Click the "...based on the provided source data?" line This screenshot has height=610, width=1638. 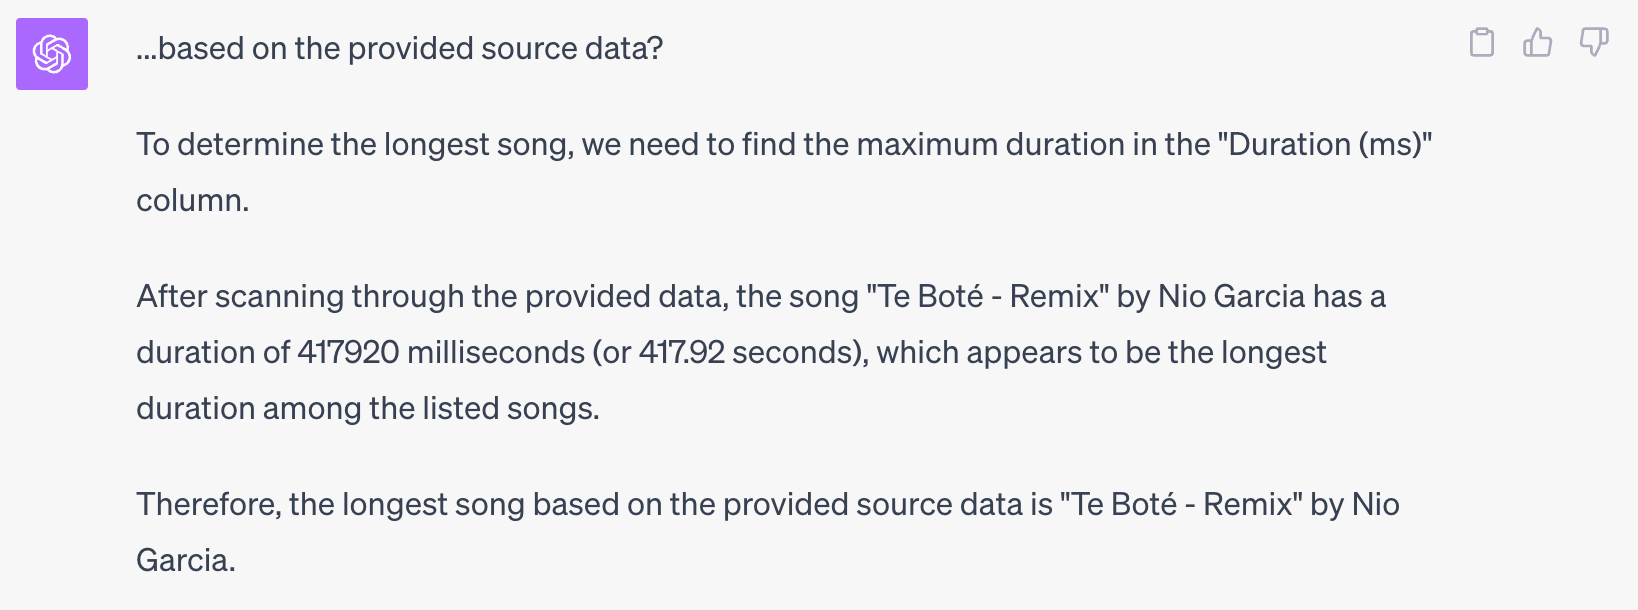tap(400, 49)
